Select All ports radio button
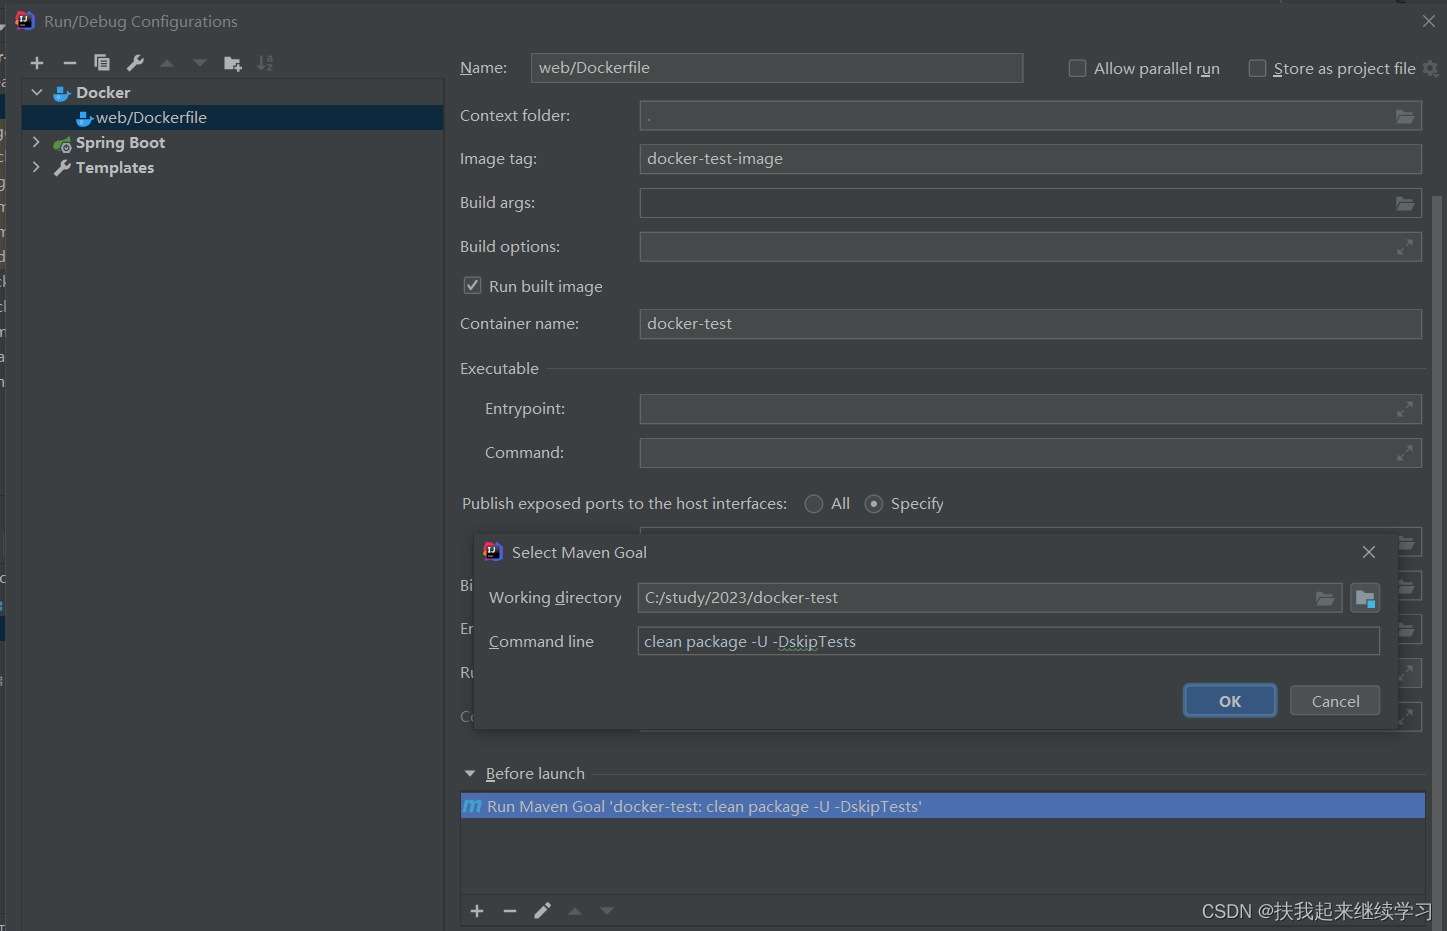The image size is (1447, 931). coord(814,504)
